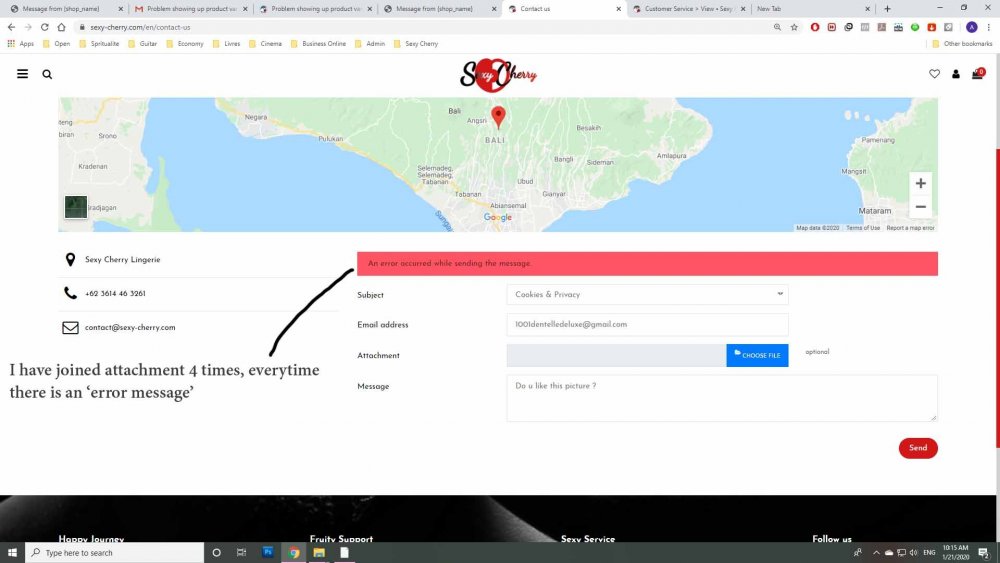The width and height of the screenshot is (1000, 563).
Task: Click the Google logo on map
Action: coord(497,217)
